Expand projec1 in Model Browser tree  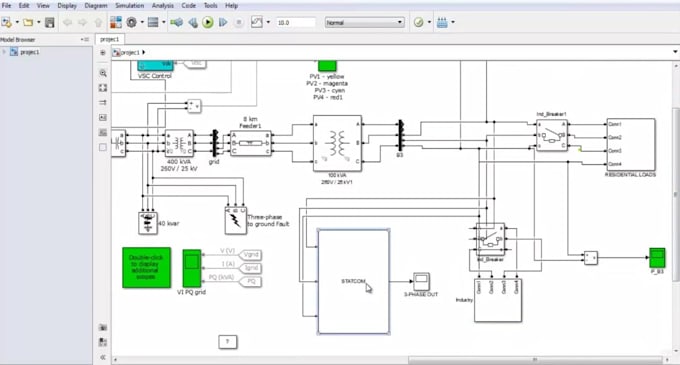coord(4,52)
